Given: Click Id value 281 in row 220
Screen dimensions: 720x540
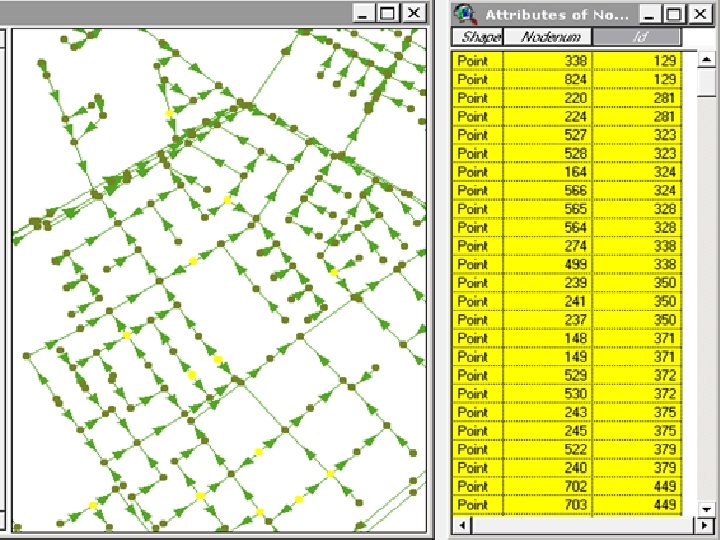Looking at the screenshot, I should (x=637, y=97).
